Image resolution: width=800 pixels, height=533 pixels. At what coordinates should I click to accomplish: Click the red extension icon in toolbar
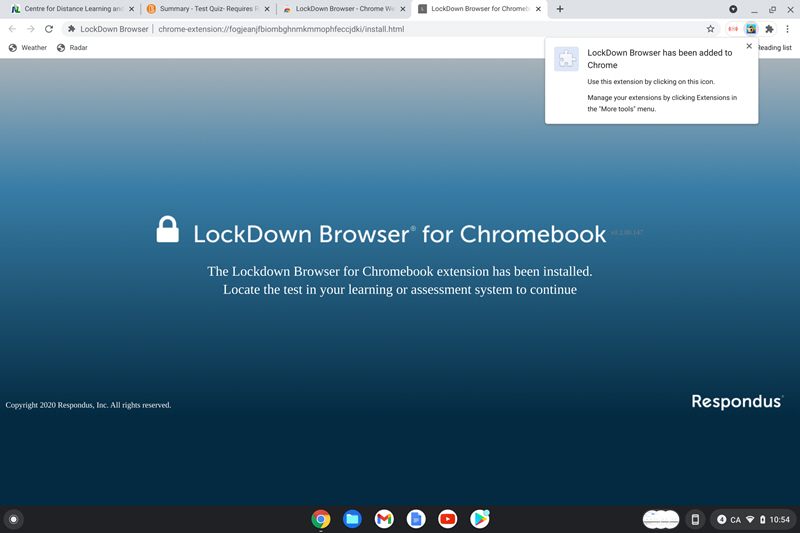point(733,29)
